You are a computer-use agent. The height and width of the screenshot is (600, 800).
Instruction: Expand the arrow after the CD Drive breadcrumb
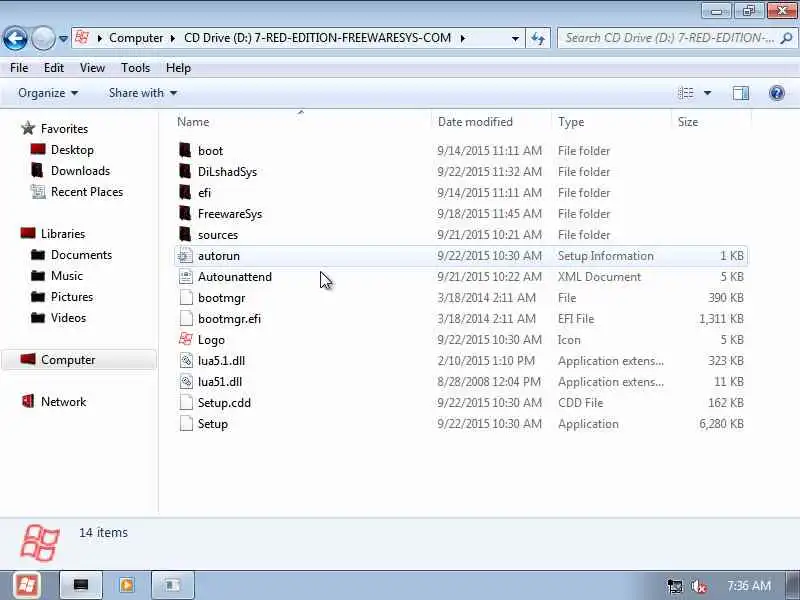(x=462, y=38)
